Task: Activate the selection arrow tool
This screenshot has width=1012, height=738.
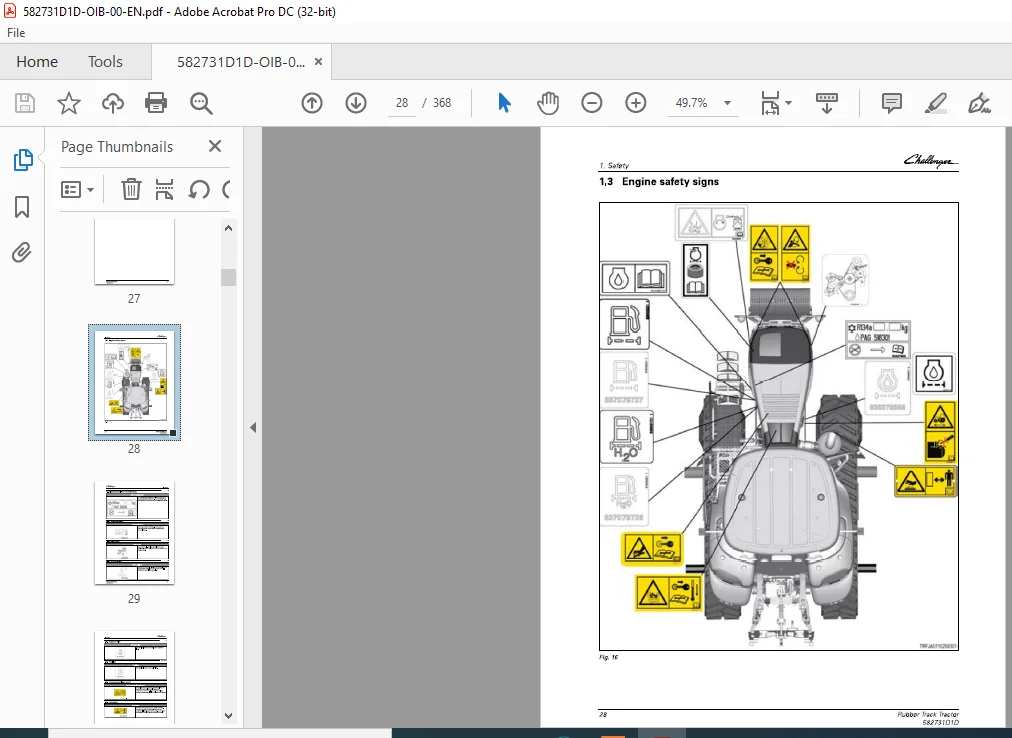Action: (504, 103)
